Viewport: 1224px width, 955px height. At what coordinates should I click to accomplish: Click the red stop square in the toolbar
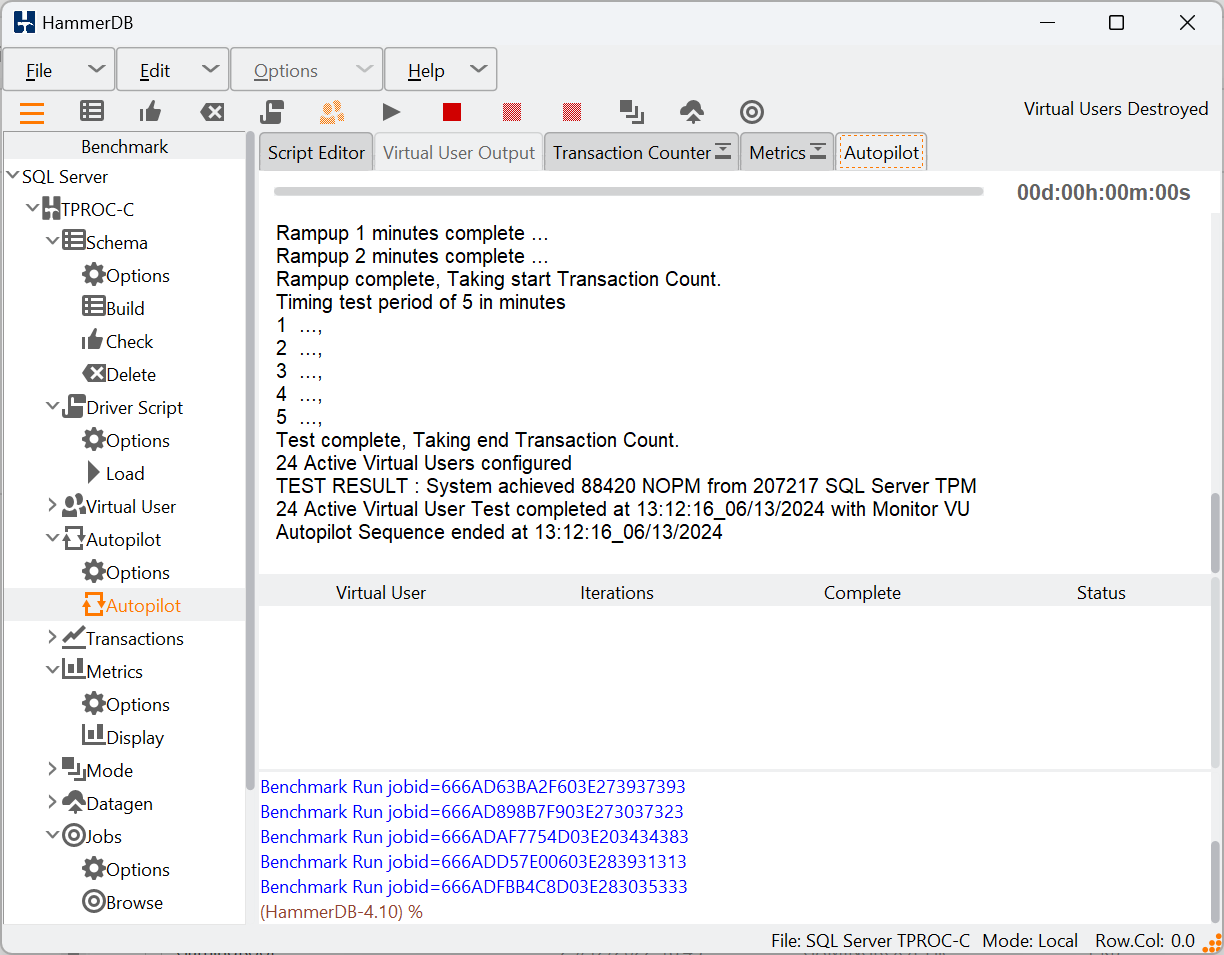click(452, 112)
